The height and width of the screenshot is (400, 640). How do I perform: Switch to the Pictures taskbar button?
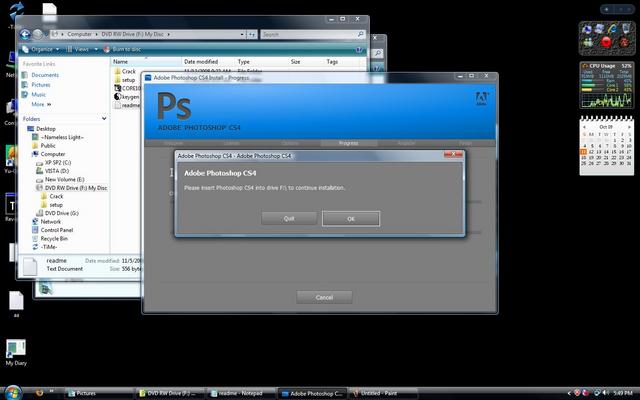(x=99, y=393)
